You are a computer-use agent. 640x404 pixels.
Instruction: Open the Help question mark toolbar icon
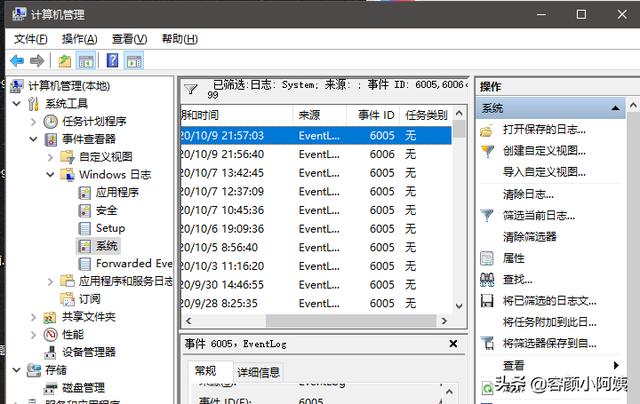(113, 61)
